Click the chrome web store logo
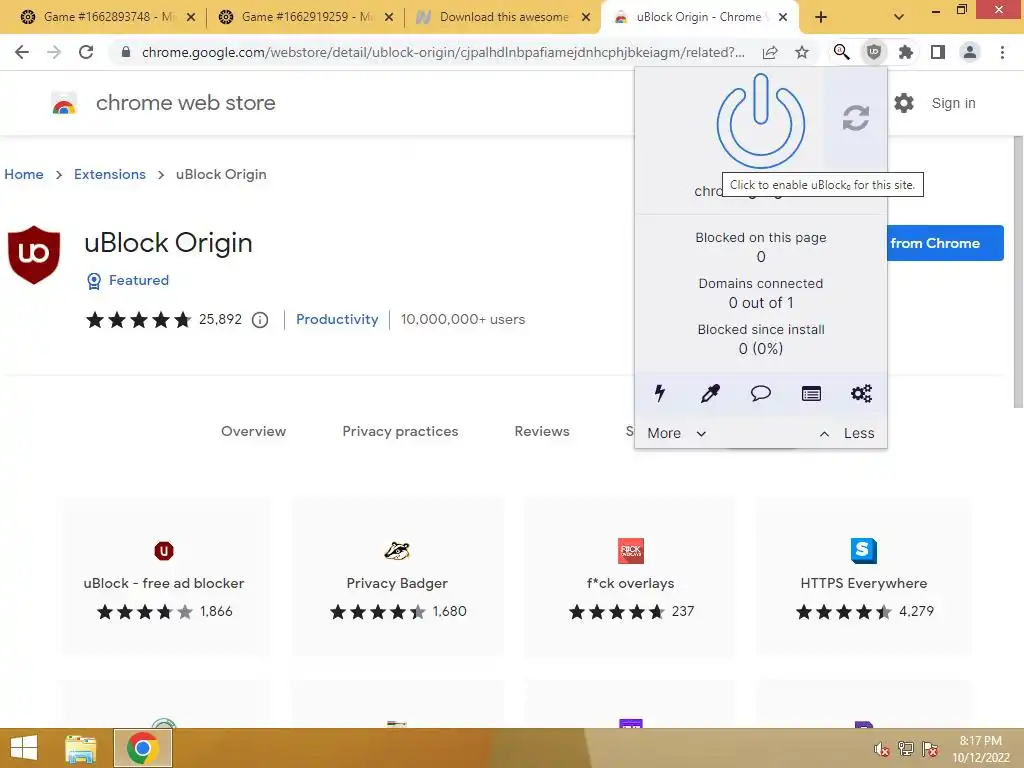 (64, 103)
